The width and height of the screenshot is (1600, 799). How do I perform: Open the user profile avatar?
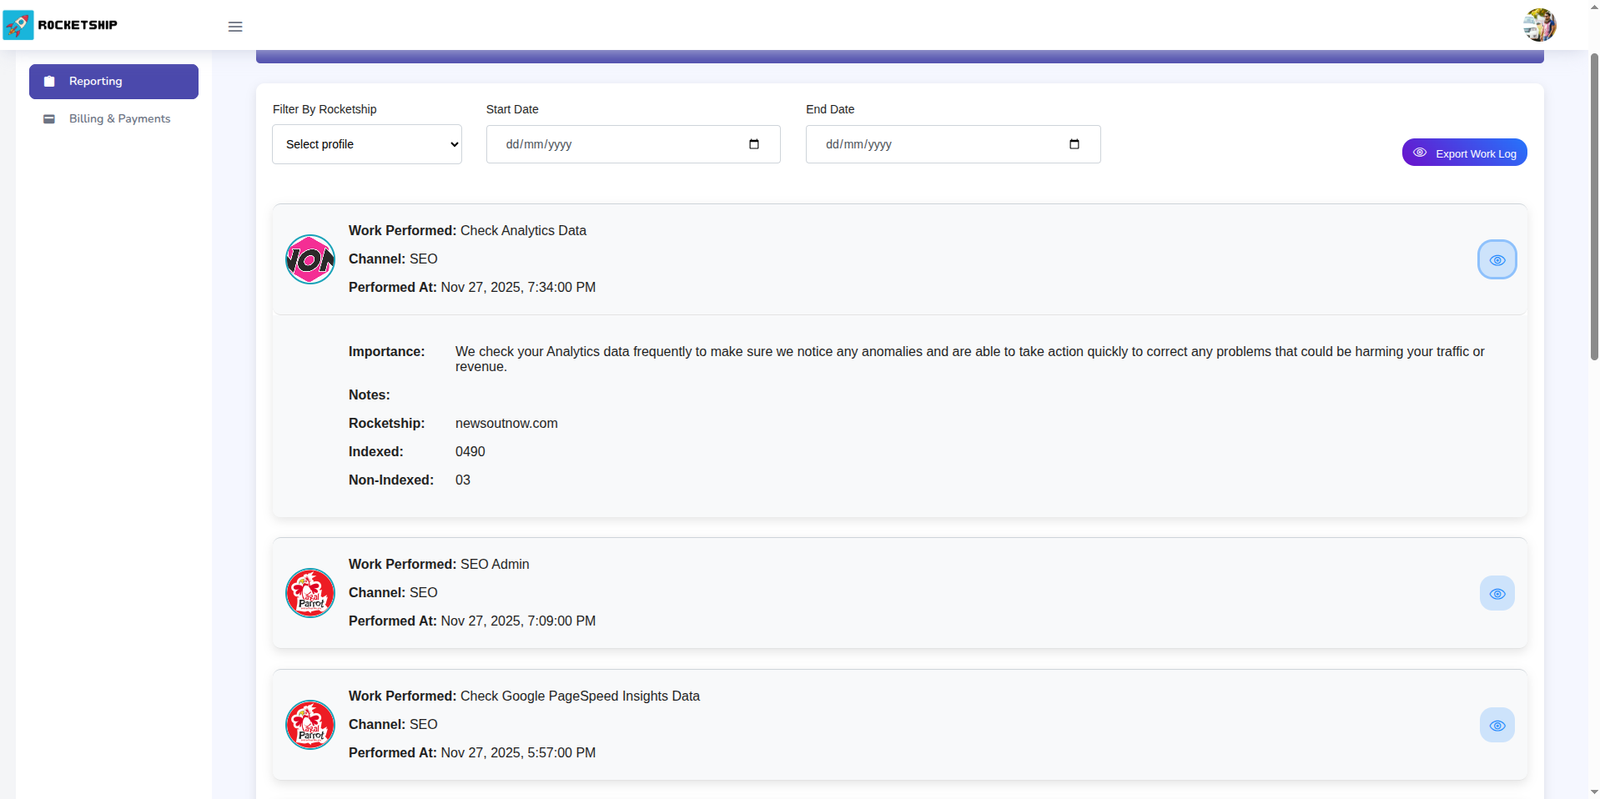point(1539,25)
